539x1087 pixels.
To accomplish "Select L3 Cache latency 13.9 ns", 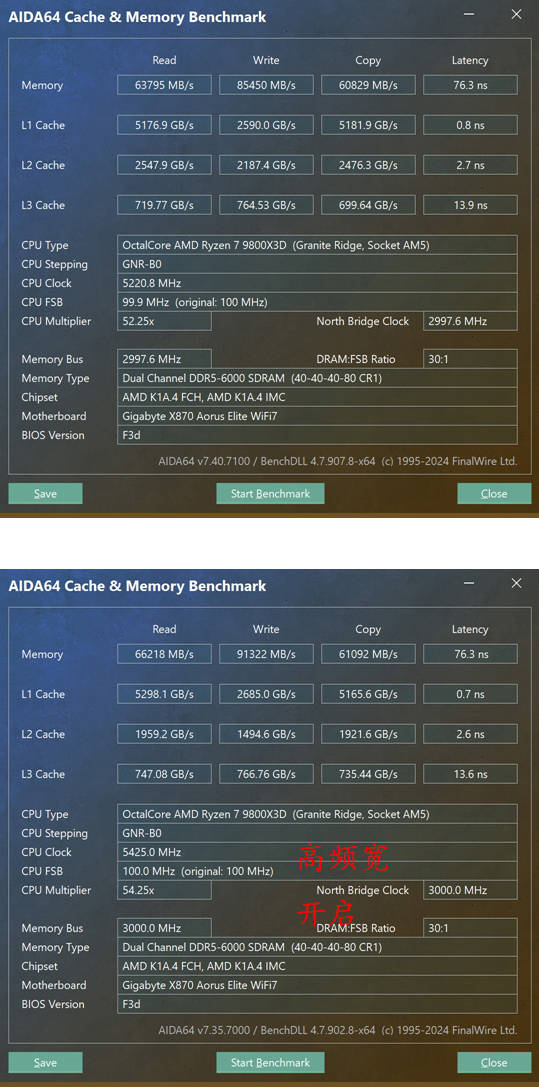I will click(x=470, y=205).
